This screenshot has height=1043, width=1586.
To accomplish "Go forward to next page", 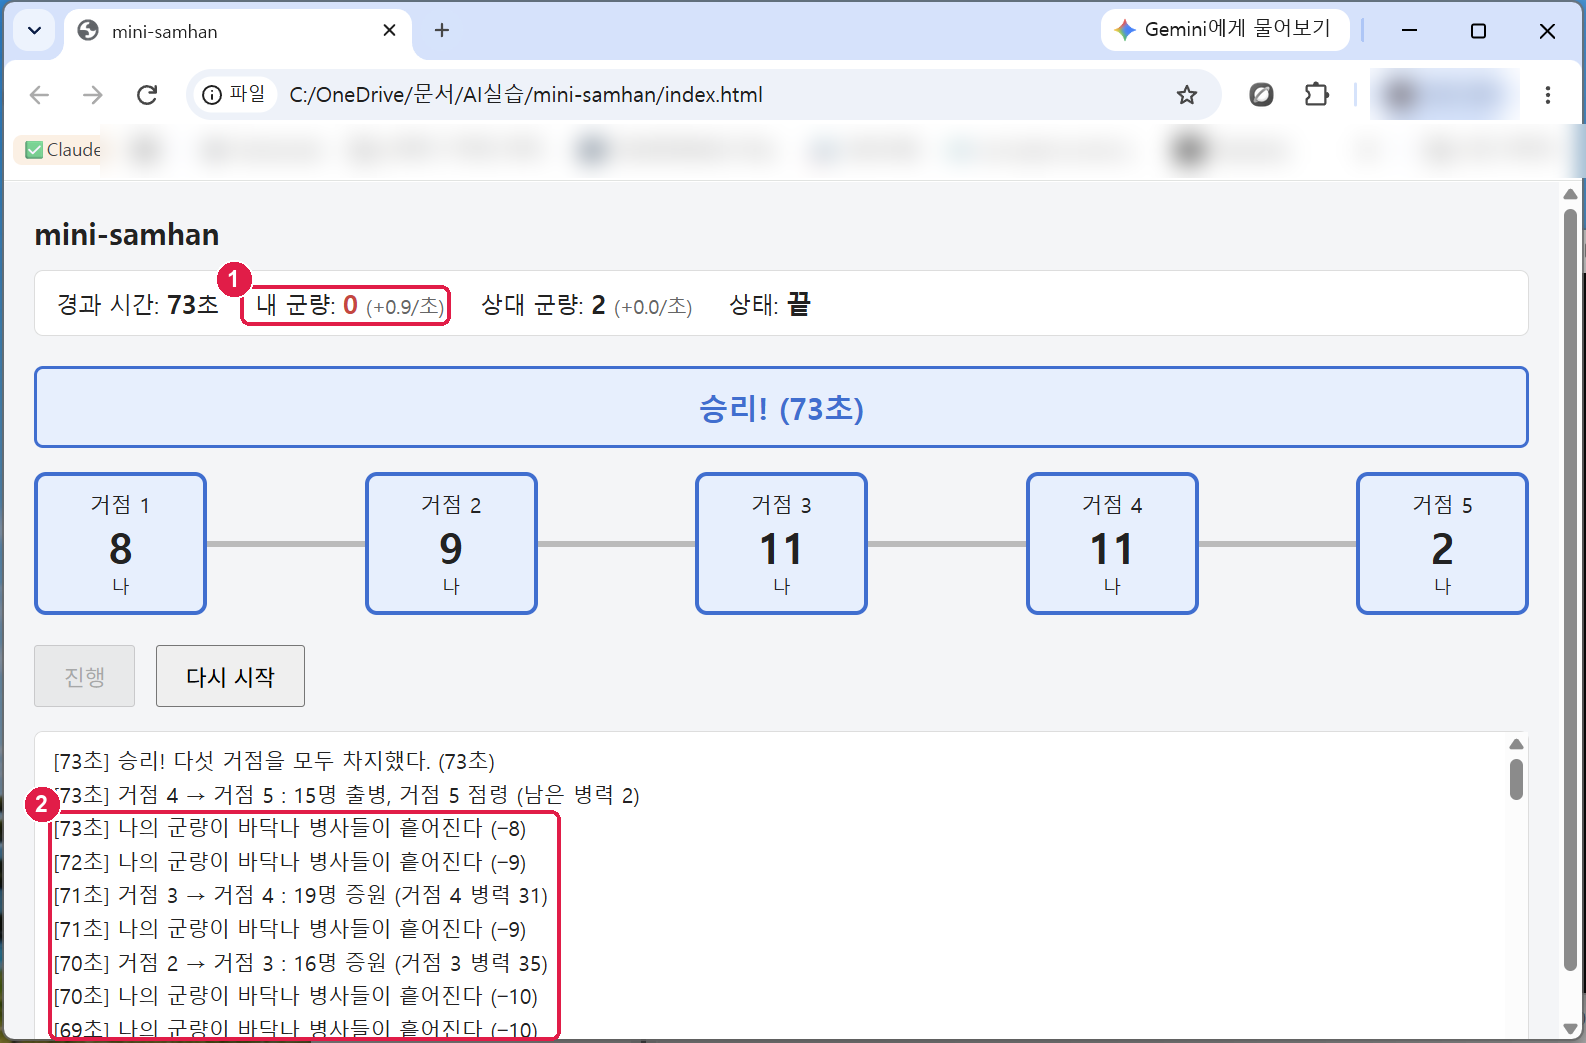I will pos(93,95).
